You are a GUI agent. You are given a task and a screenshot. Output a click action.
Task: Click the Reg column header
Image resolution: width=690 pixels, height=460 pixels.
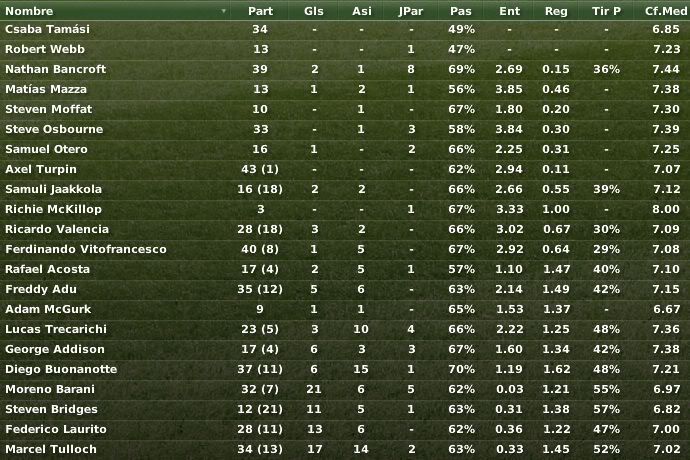coord(556,11)
